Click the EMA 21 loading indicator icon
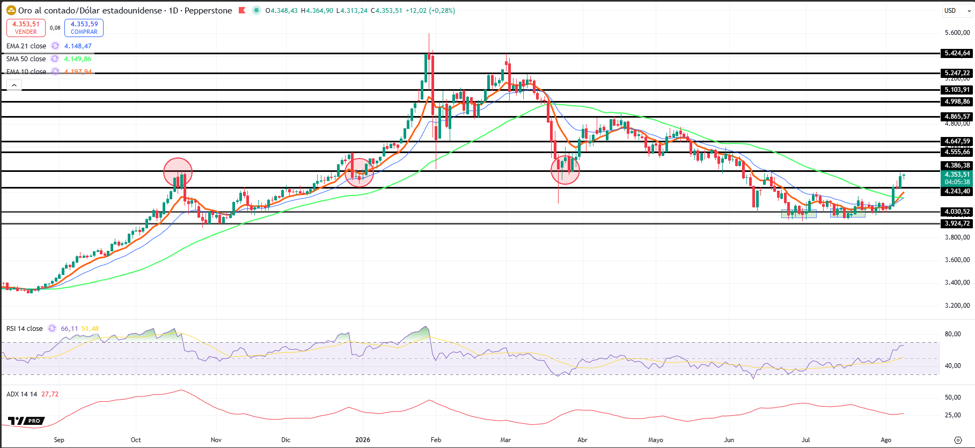 [55, 46]
